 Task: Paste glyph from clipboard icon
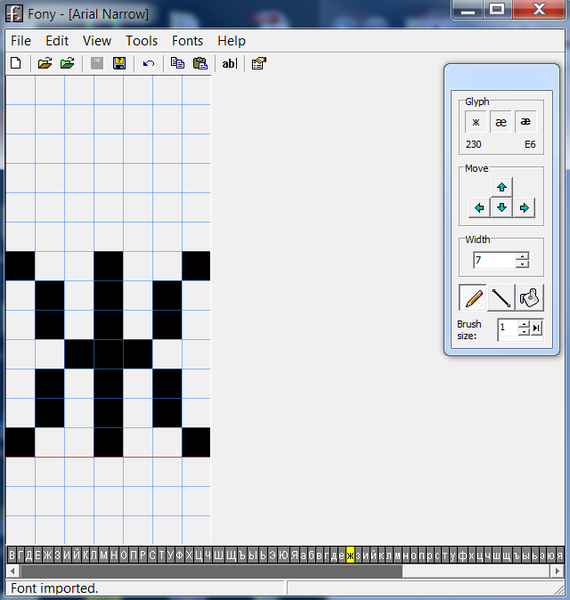pos(200,63)
